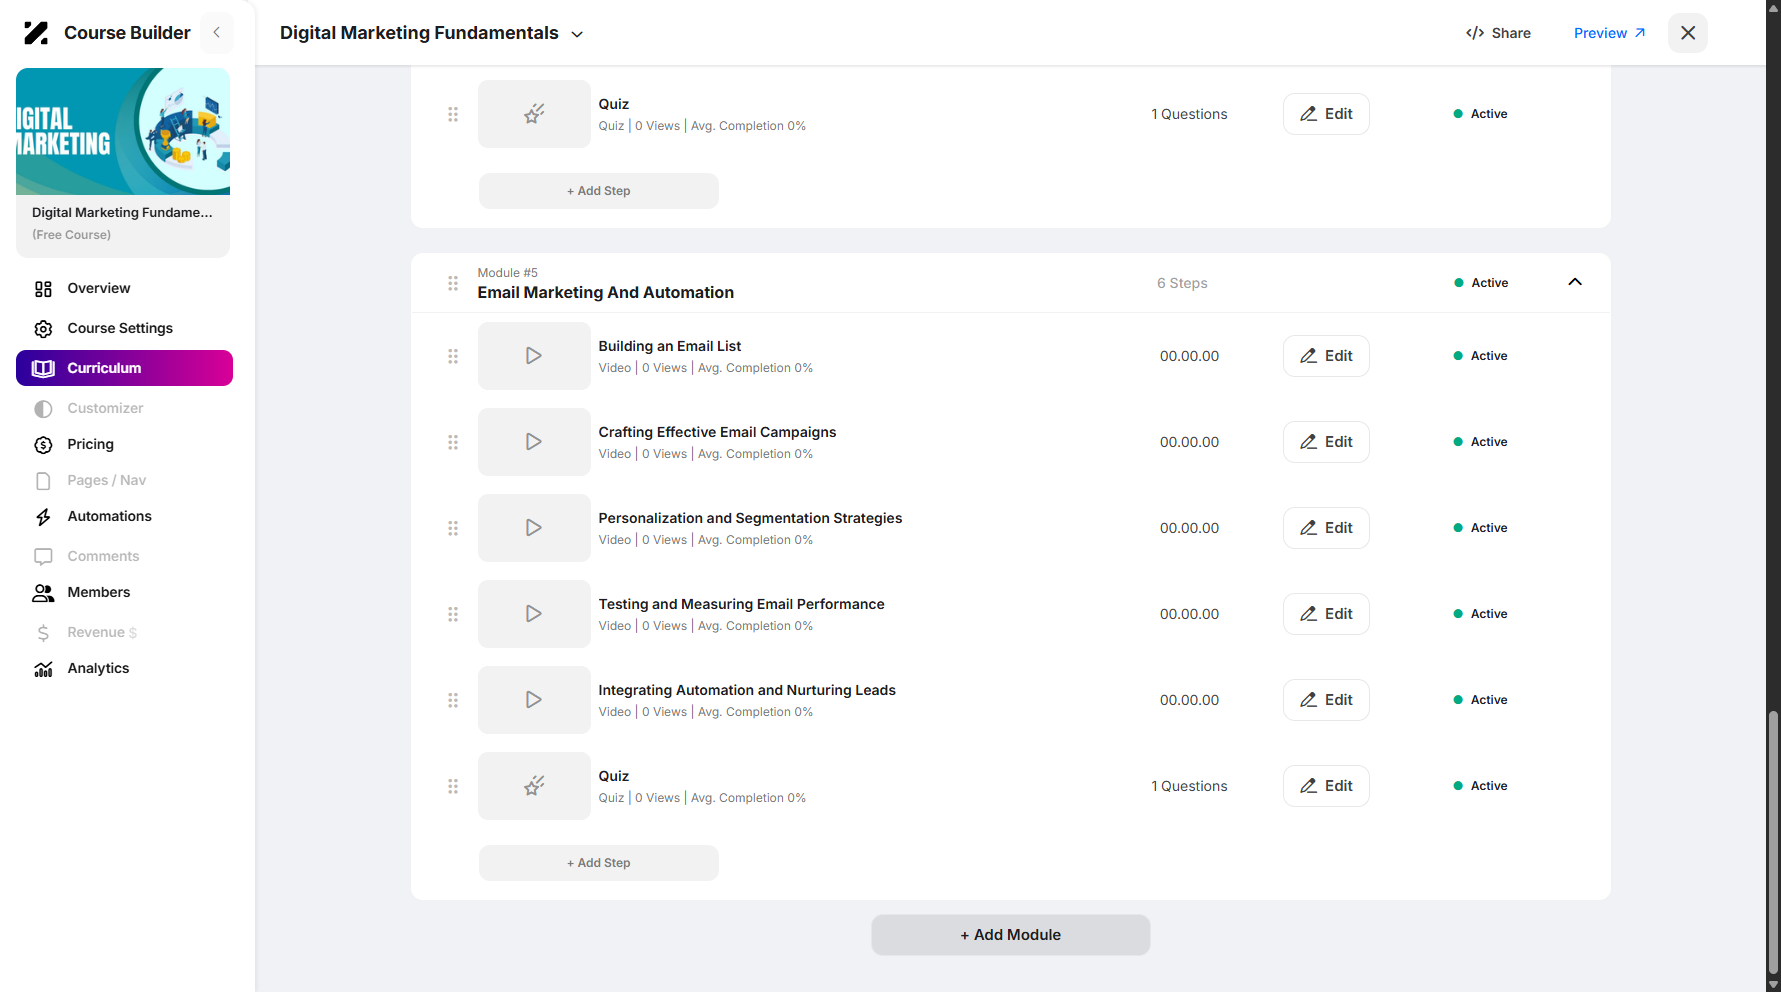Toggle Active status for Testing and Measuring Email Performance
Screen dimensions: 1781x992
pyautogui.click(x=1480, y=614)
